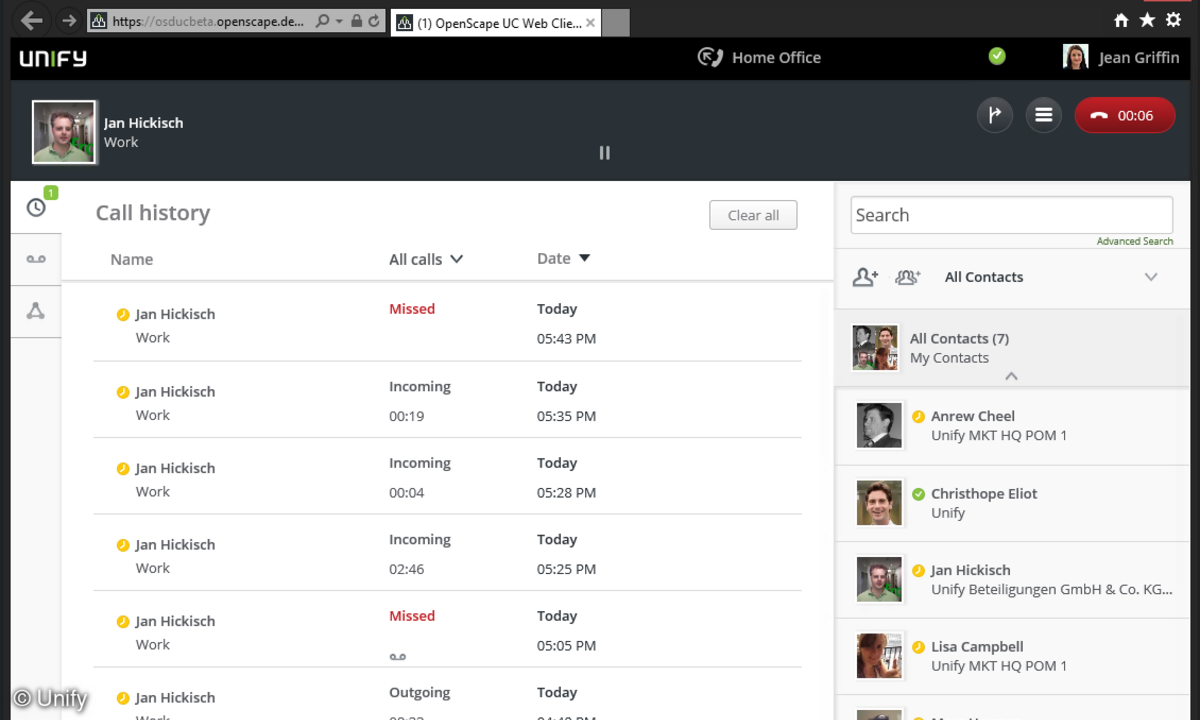1200x720 pixels.
Task: Open the empty new browser tab
Action: click(x=616, y=22)
